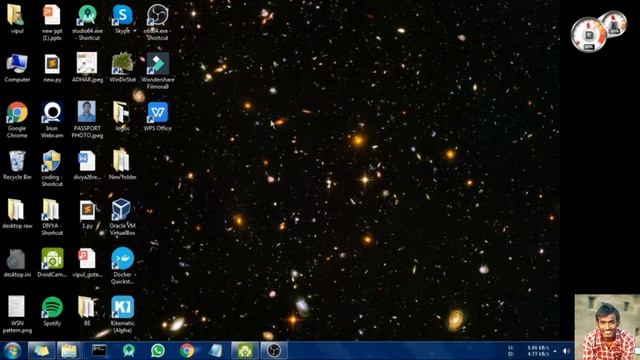Click the large CPU meter gadget dial
This screenshot has height=360, width=640.
(588, 34)
